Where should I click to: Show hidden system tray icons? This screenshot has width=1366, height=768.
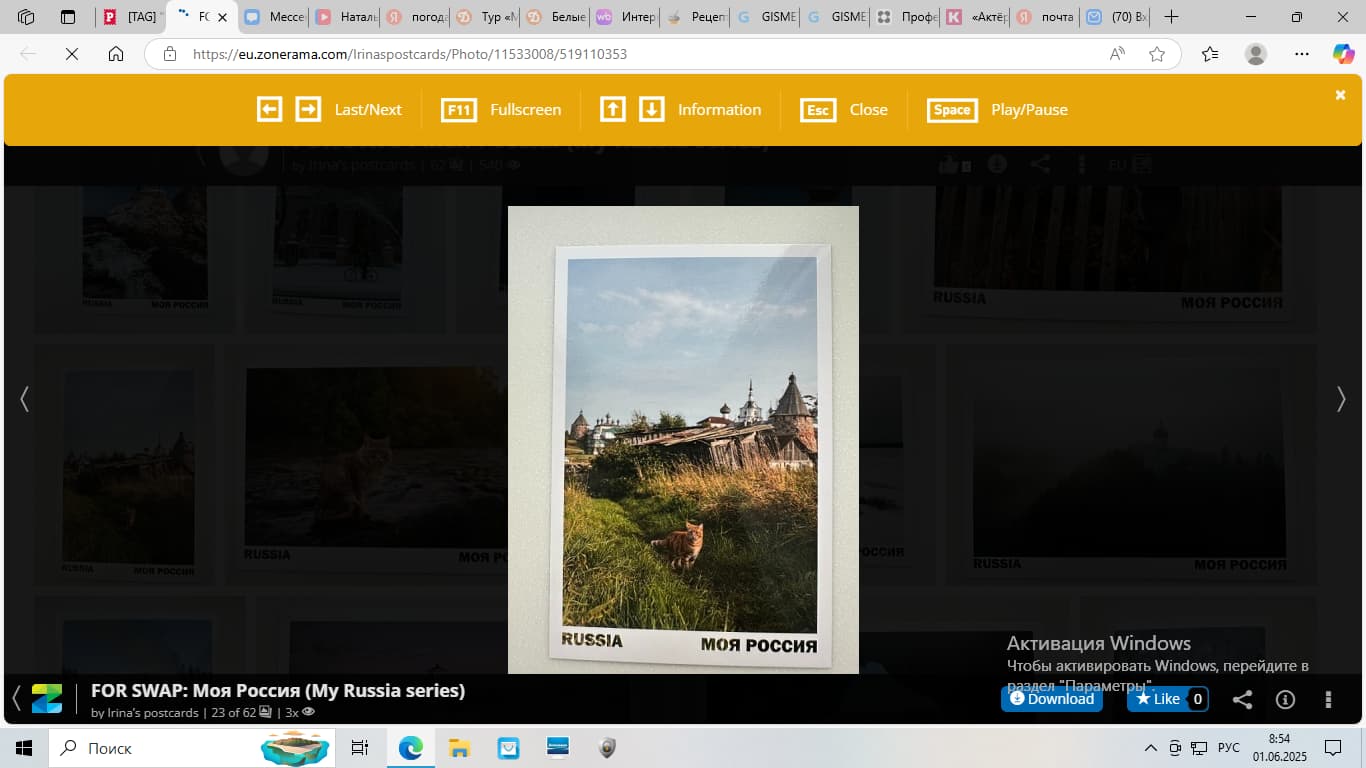1151,748
